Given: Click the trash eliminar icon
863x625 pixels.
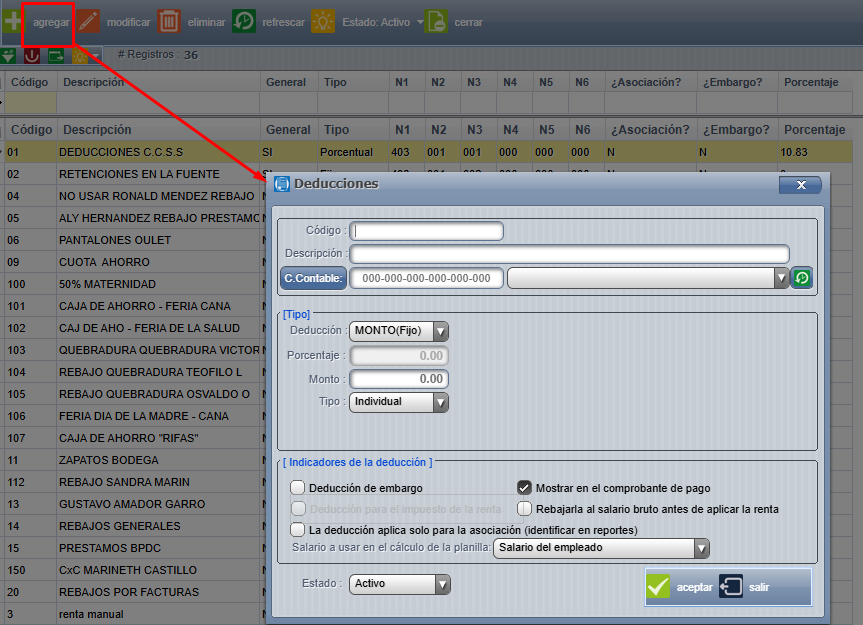Looking at the screenshot, I should (169, 22).
